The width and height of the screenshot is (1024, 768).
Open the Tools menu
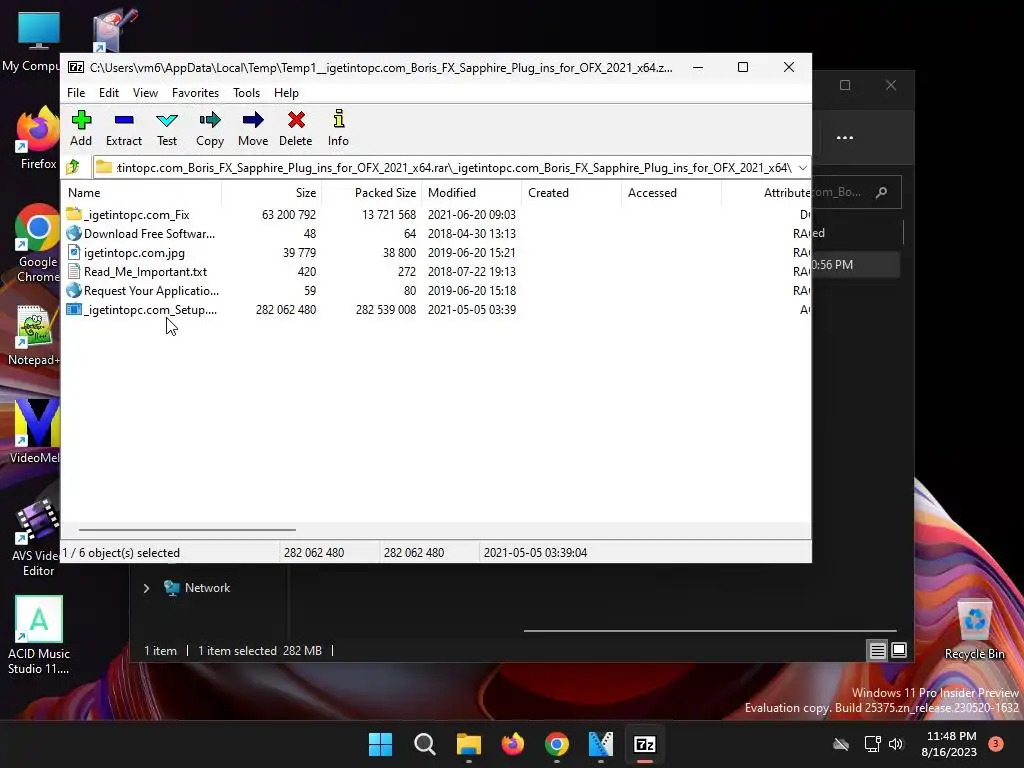click(246, 93)
